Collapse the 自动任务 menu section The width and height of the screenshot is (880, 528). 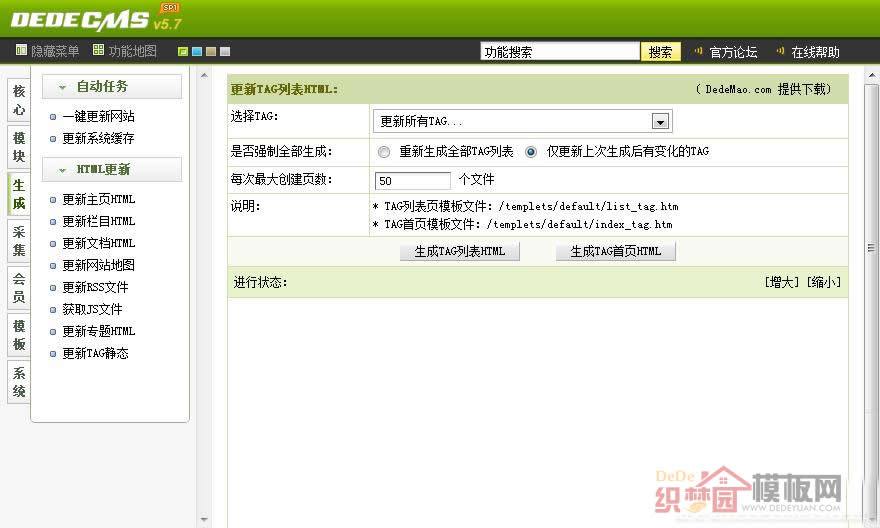click(x=62, y=87)
